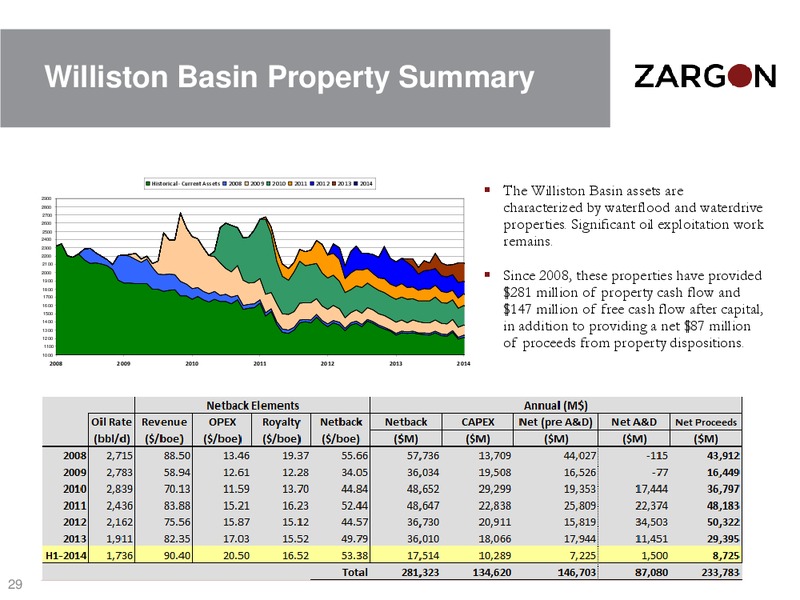
Task: Click highlighted revenue cell '90.40'
Action: (x=177, y=555)
